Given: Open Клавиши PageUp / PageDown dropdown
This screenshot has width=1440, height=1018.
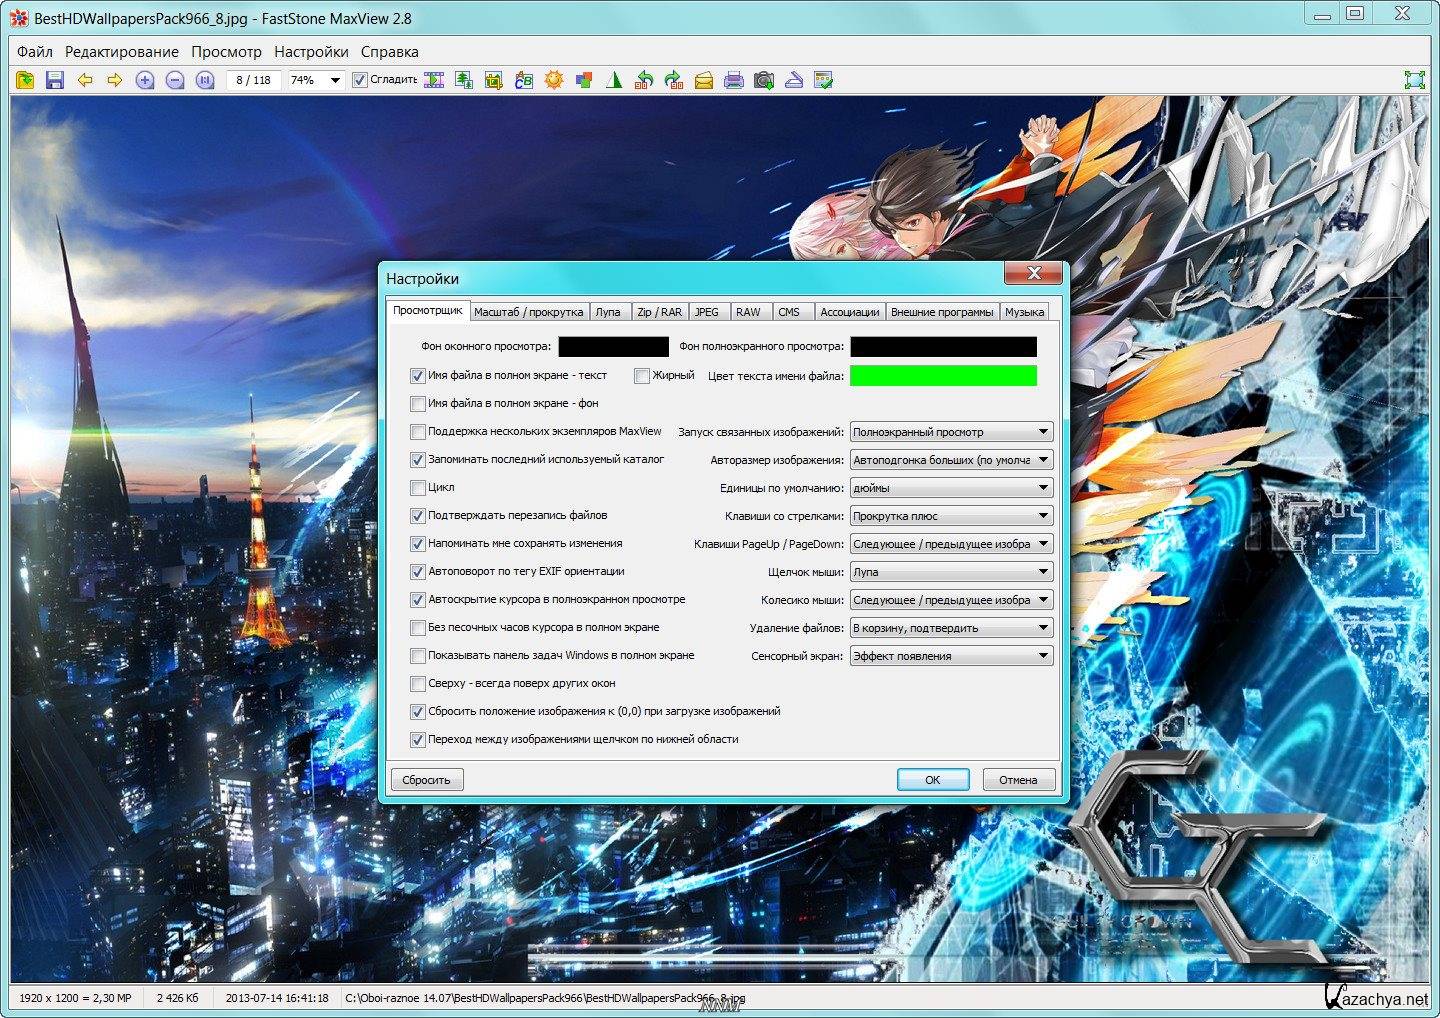Looking at the screenshot, I should click(x=951, y=544).
